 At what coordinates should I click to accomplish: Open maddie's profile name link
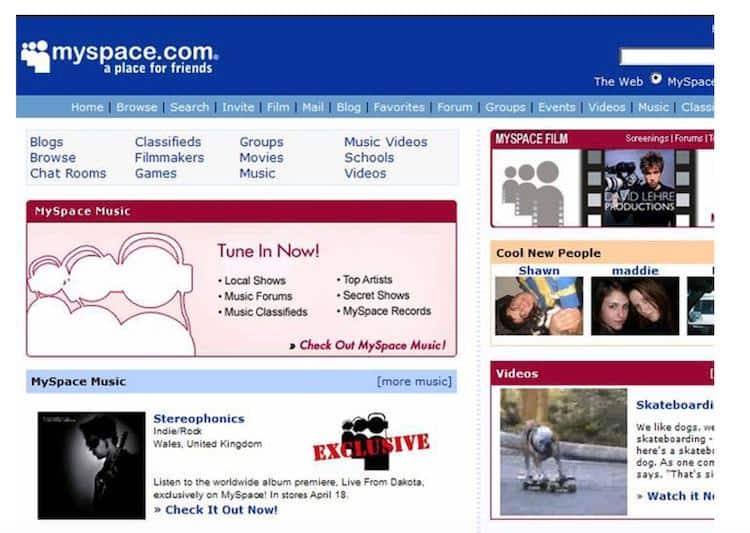pos(635,270)
